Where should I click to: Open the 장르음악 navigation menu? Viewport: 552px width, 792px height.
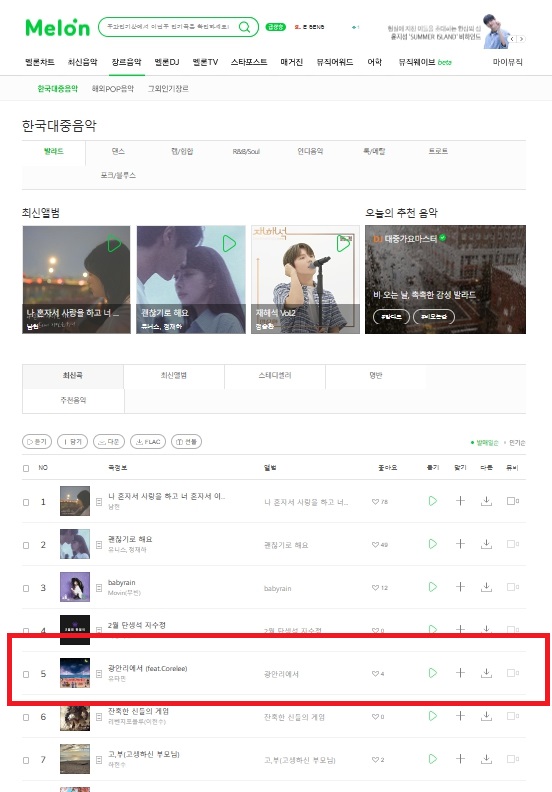click(x=126, y=62)
